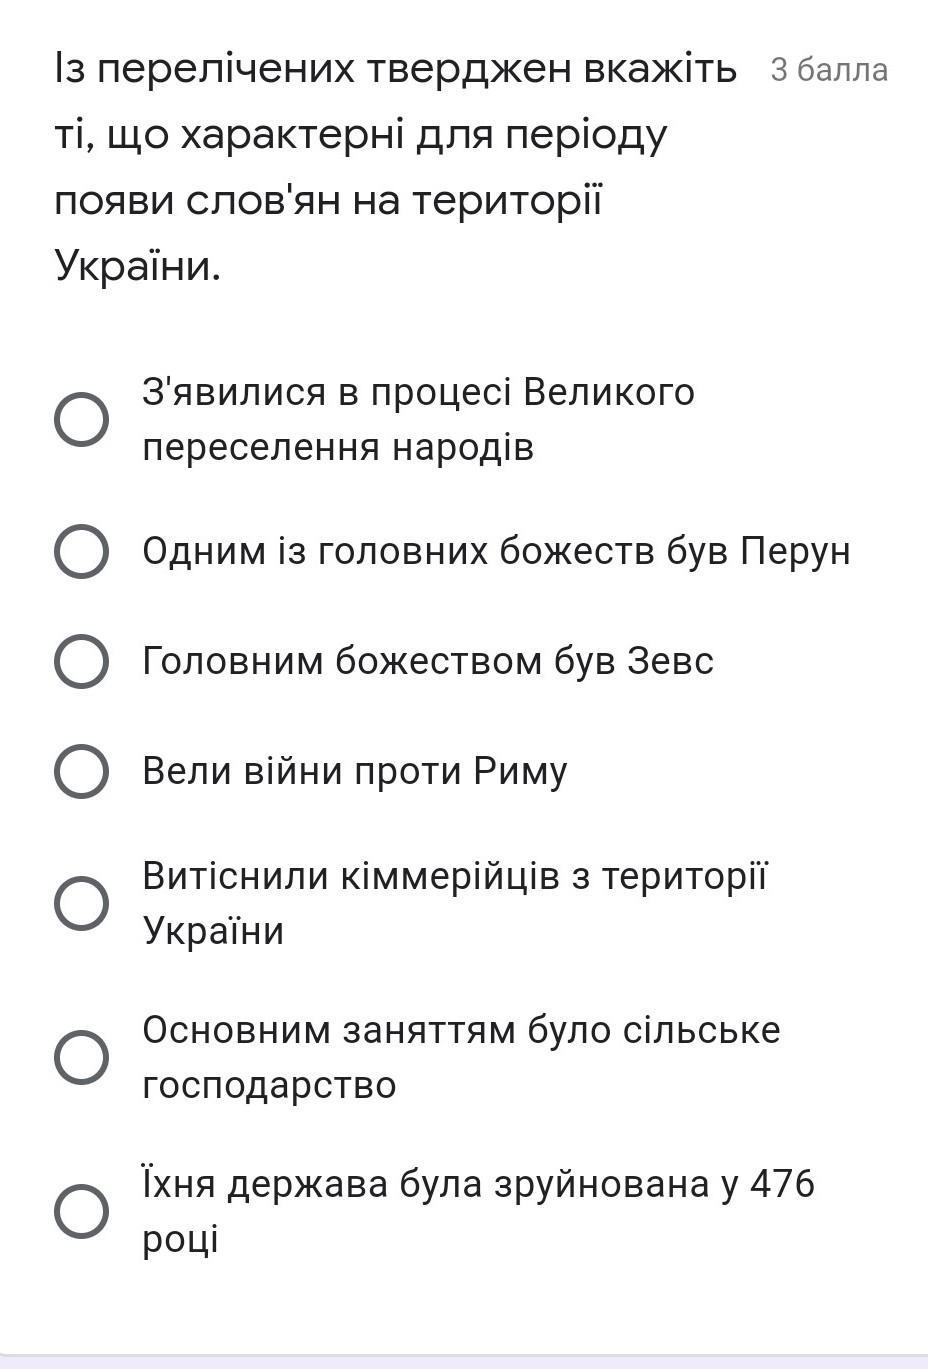Click the text 'З'явилися в процесі Великого переселення народів'
928x1369 pixels.
(x=418, y=419)
